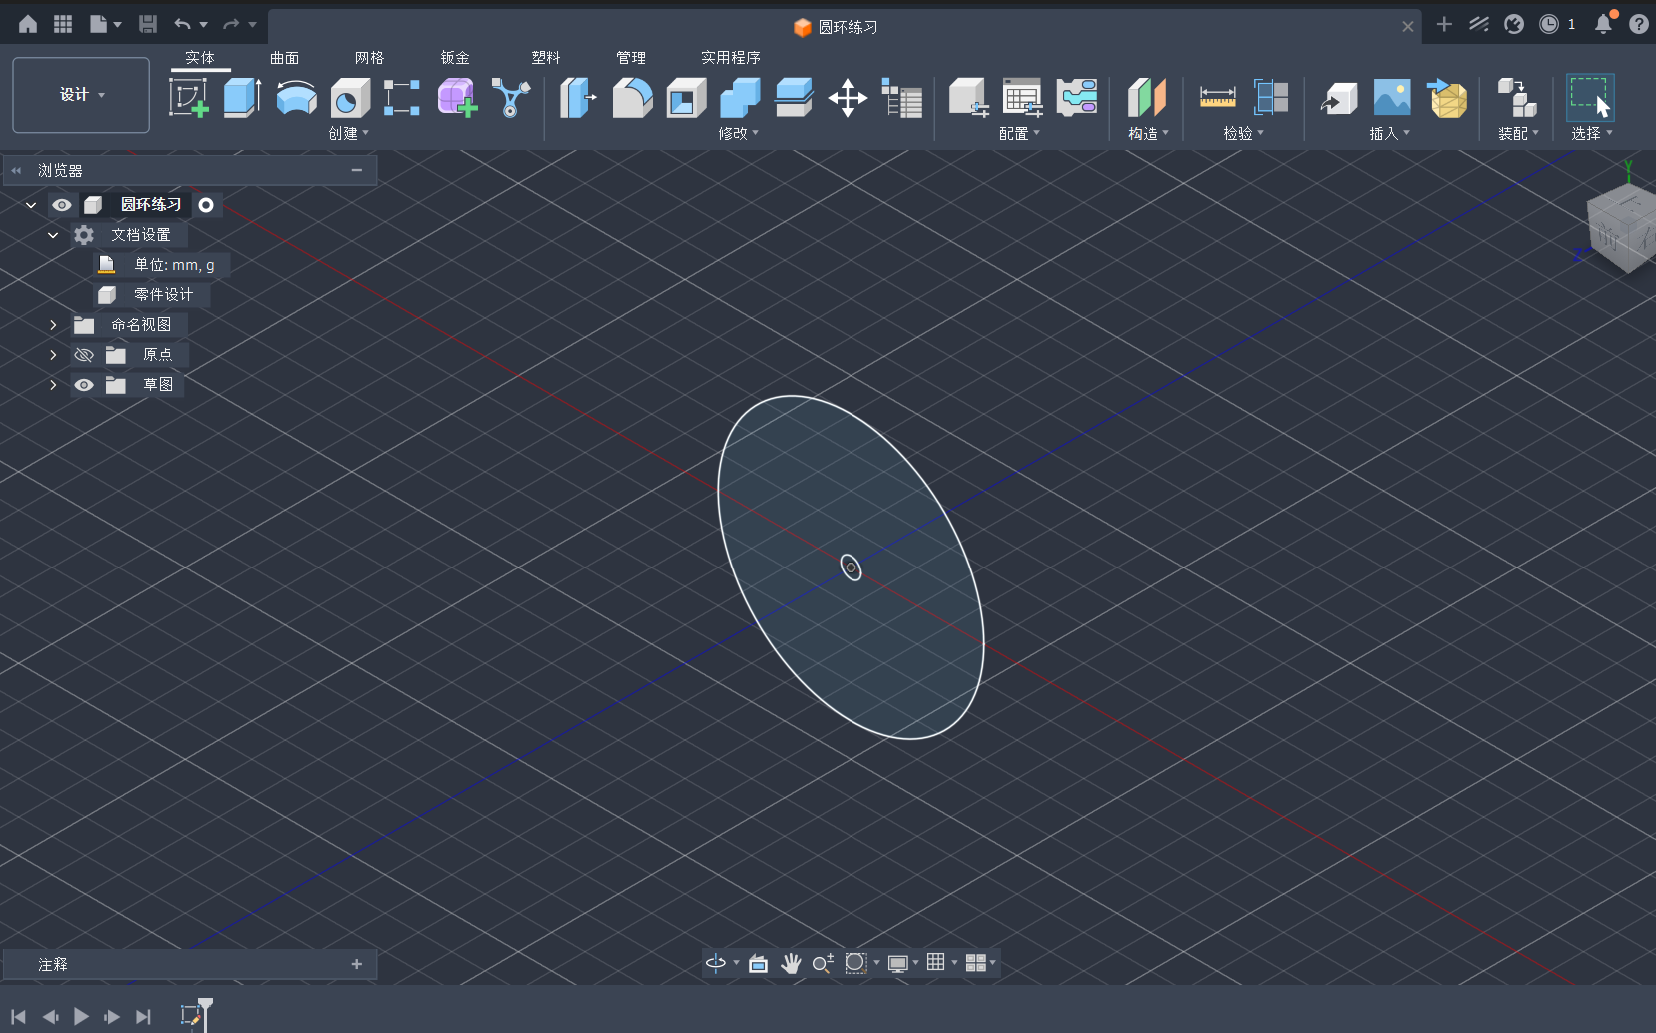The height and width of the screenshot is (1033, 1656).
Task: Play the timeline animation
Action: point(81,1016)
